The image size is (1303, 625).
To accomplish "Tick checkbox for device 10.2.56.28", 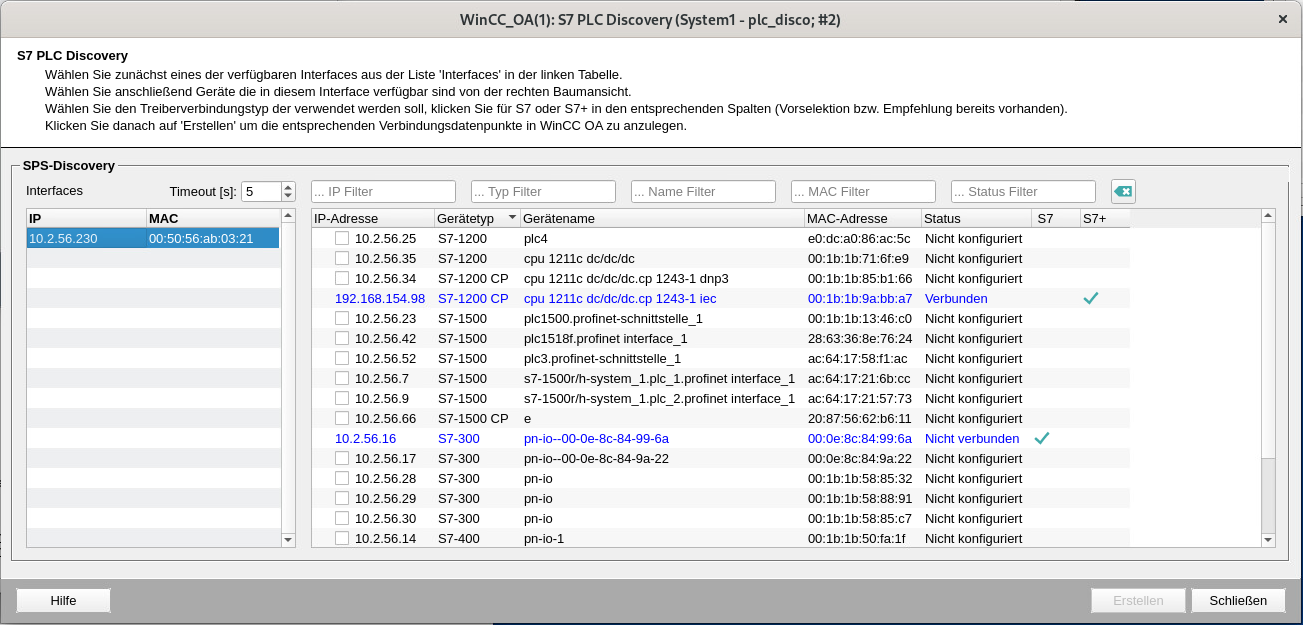I will click(342, 478).
